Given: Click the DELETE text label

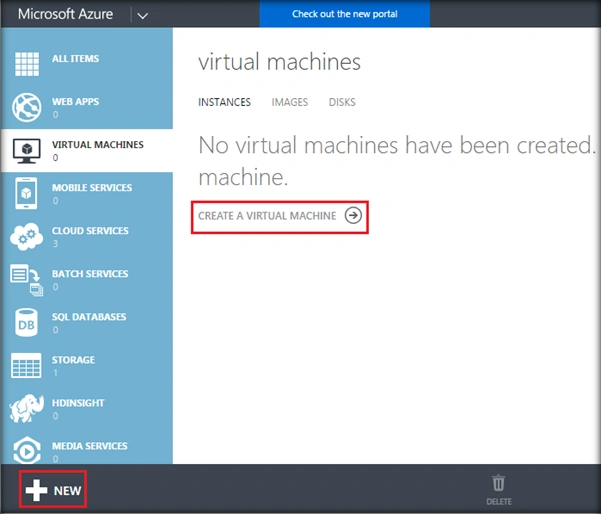Looking at the screenshot, I should point(499,501).
